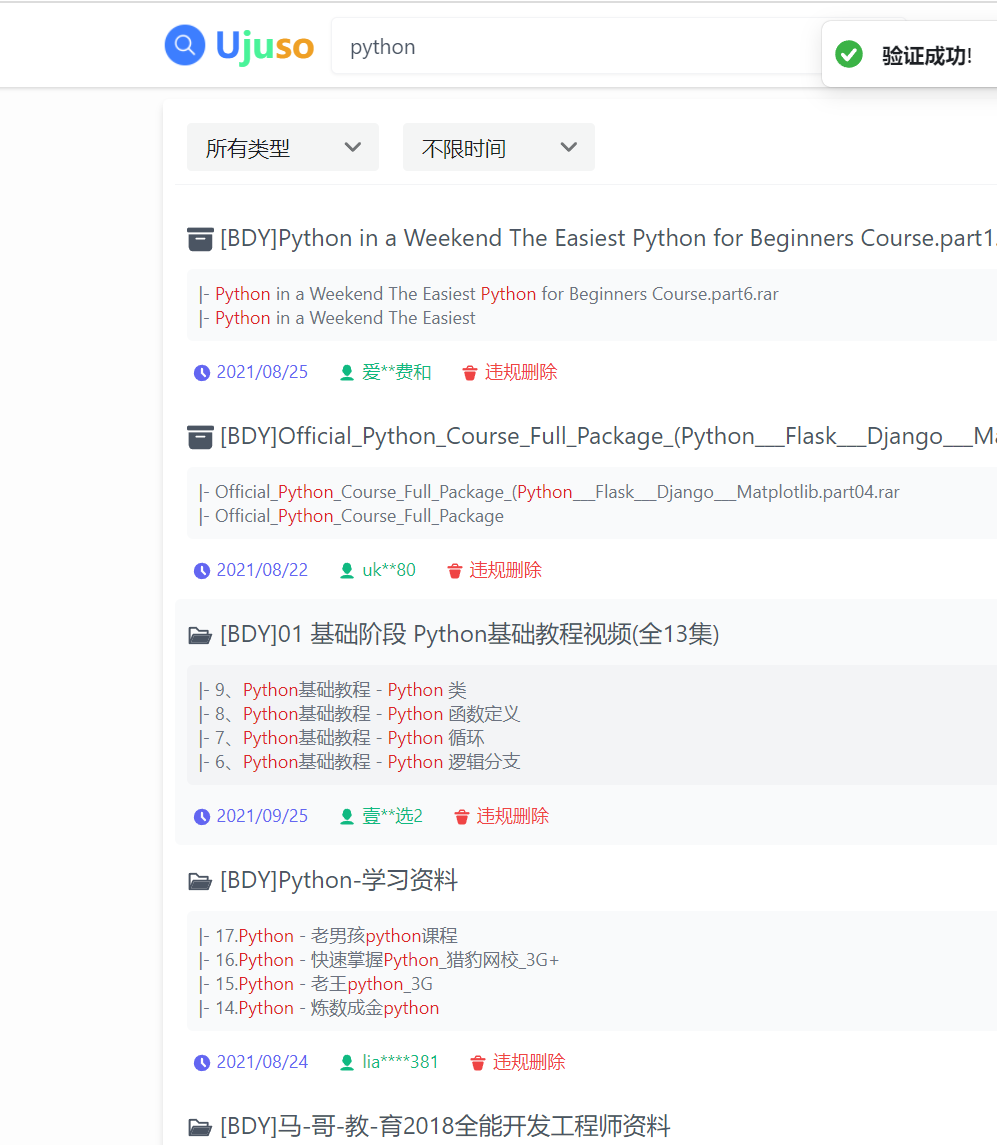Click trash icon in the 2021/08/25 row

[470, 373]
